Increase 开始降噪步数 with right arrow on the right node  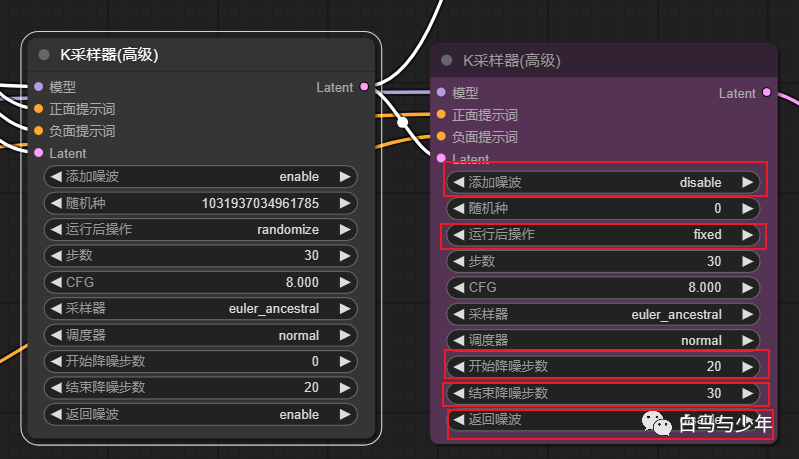click(746, 366)
